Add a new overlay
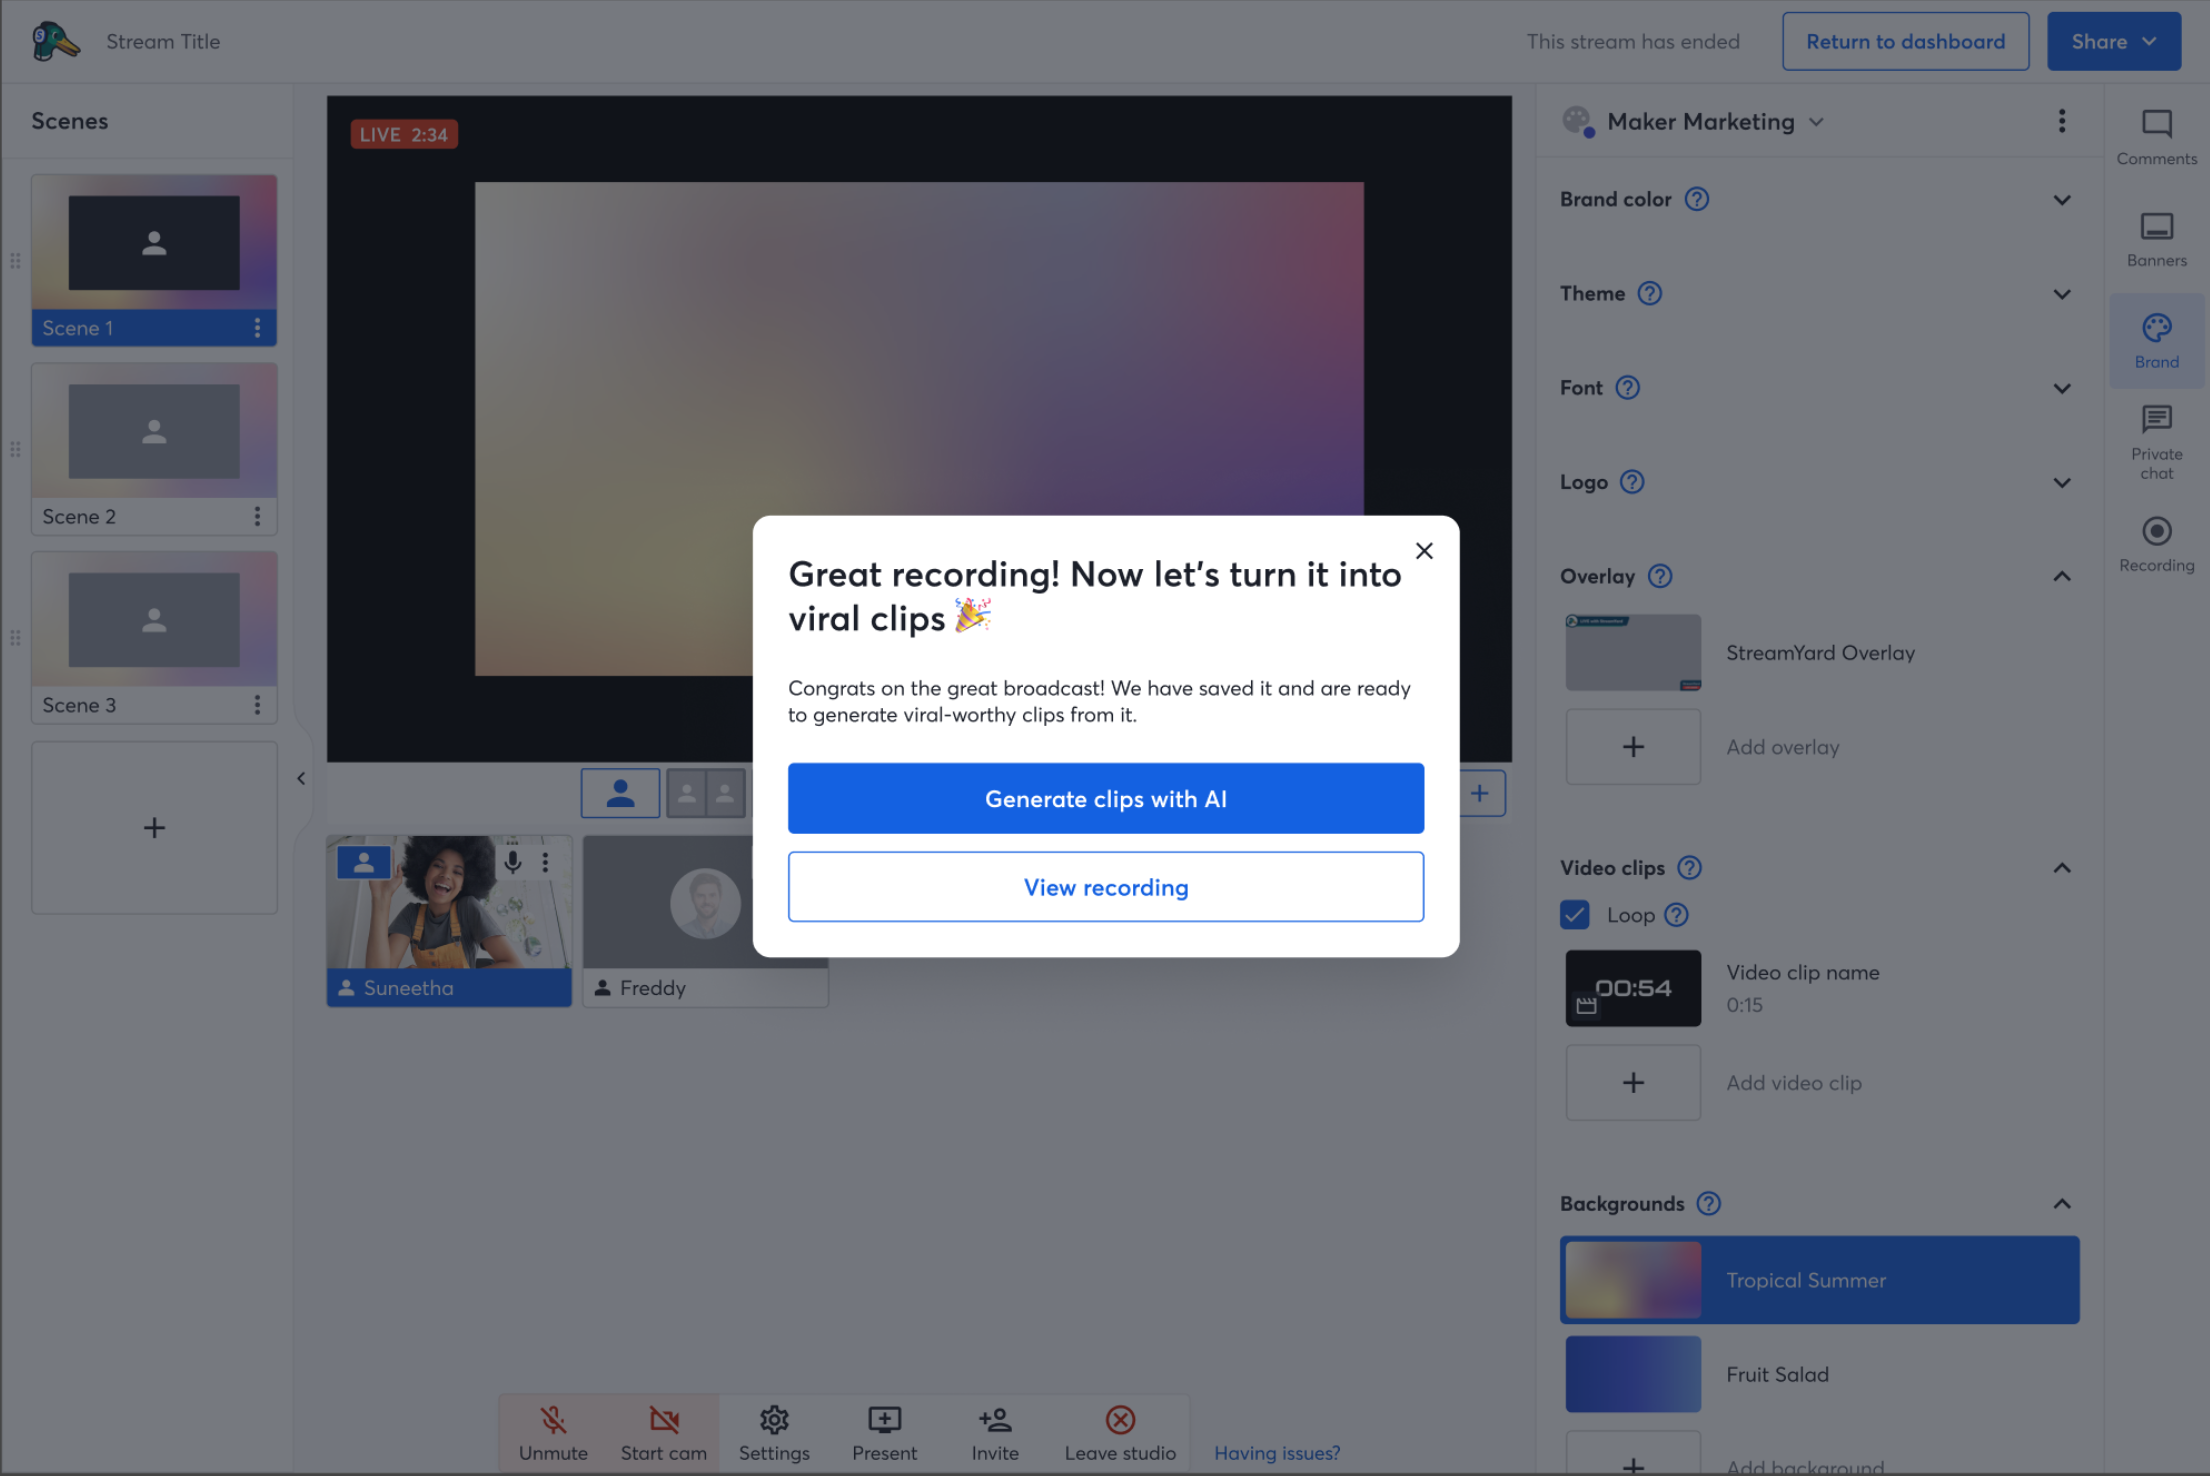The height and width of the screenshot is (1476, 2210). point(1633,747)
